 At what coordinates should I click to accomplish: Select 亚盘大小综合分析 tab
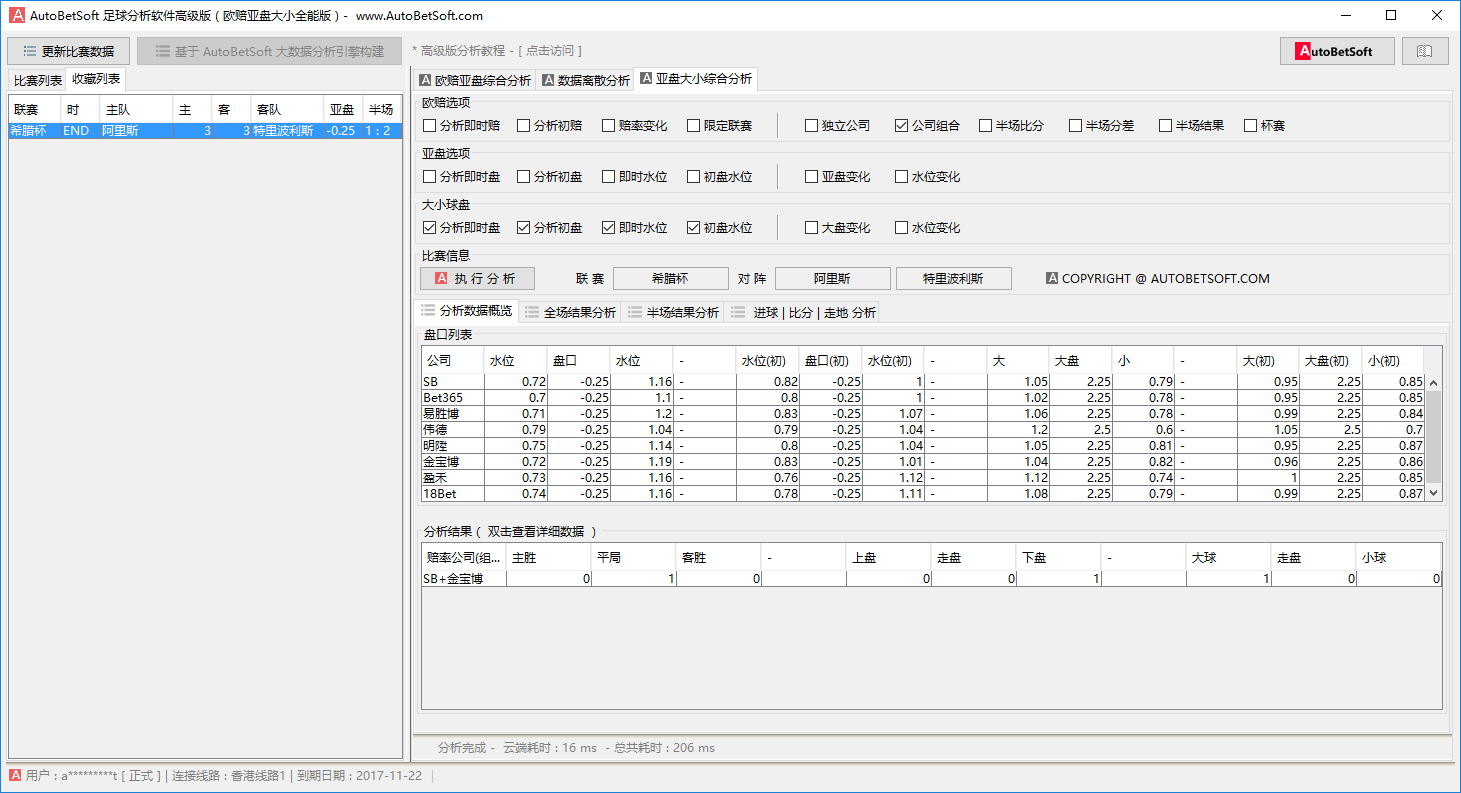coord(696,79)
